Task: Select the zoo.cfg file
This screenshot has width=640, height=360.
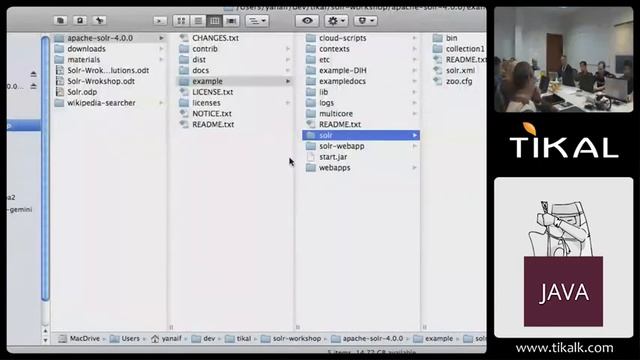Action: pyautogui.click(x=458, y=81)
